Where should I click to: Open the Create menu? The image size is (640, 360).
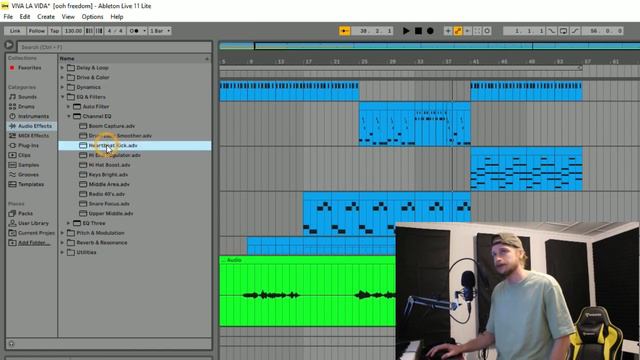pyautogui.click(x=46, y=17)
